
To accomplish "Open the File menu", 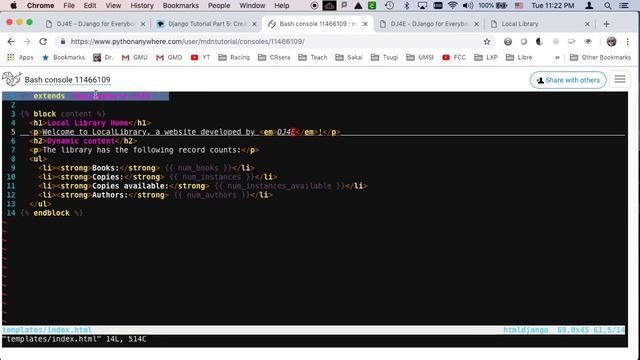I will [x=69, y=6].
